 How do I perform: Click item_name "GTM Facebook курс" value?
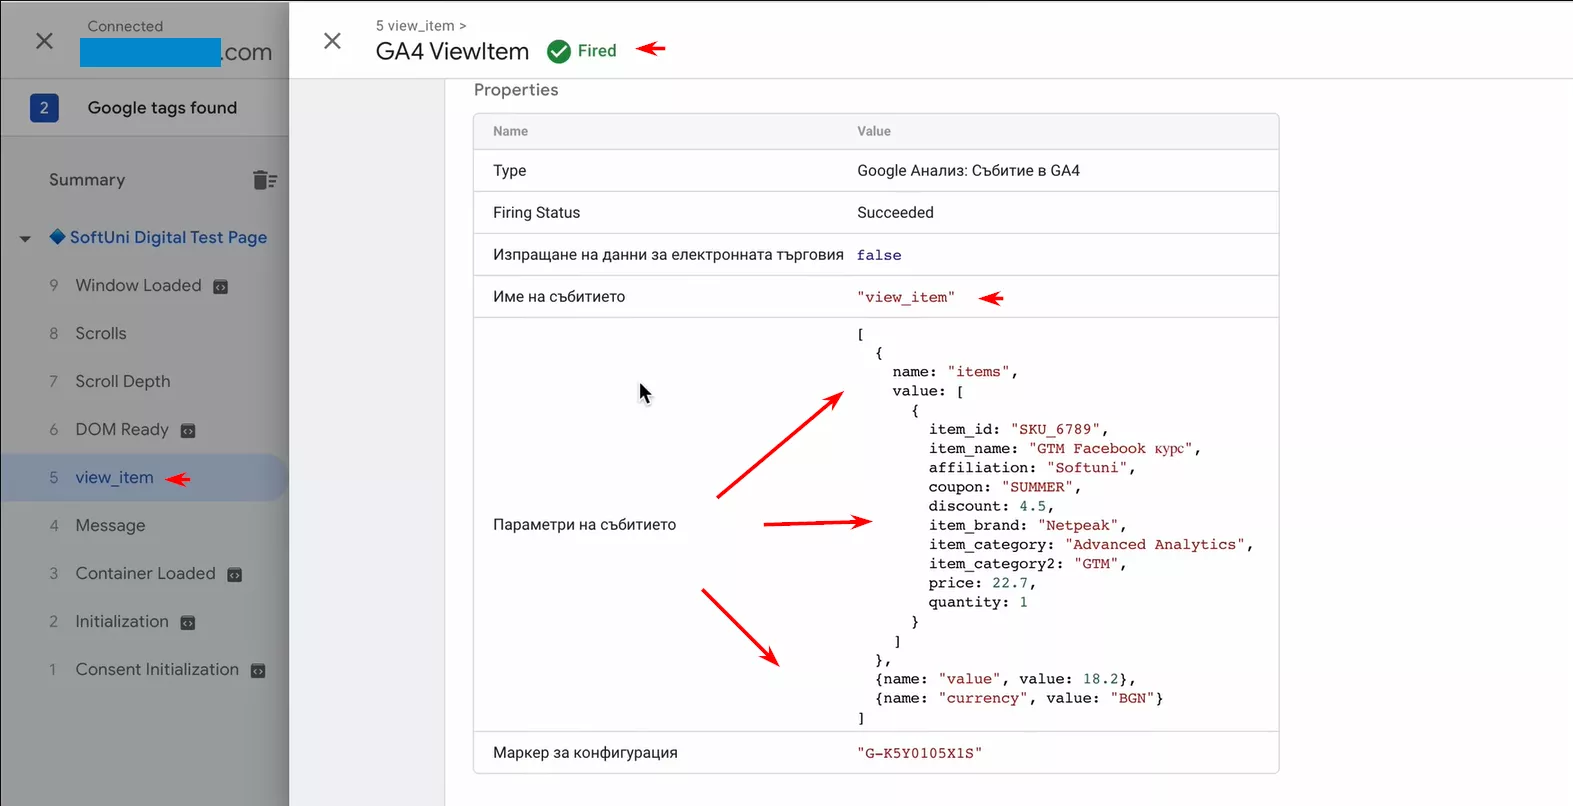point(1110,449)
